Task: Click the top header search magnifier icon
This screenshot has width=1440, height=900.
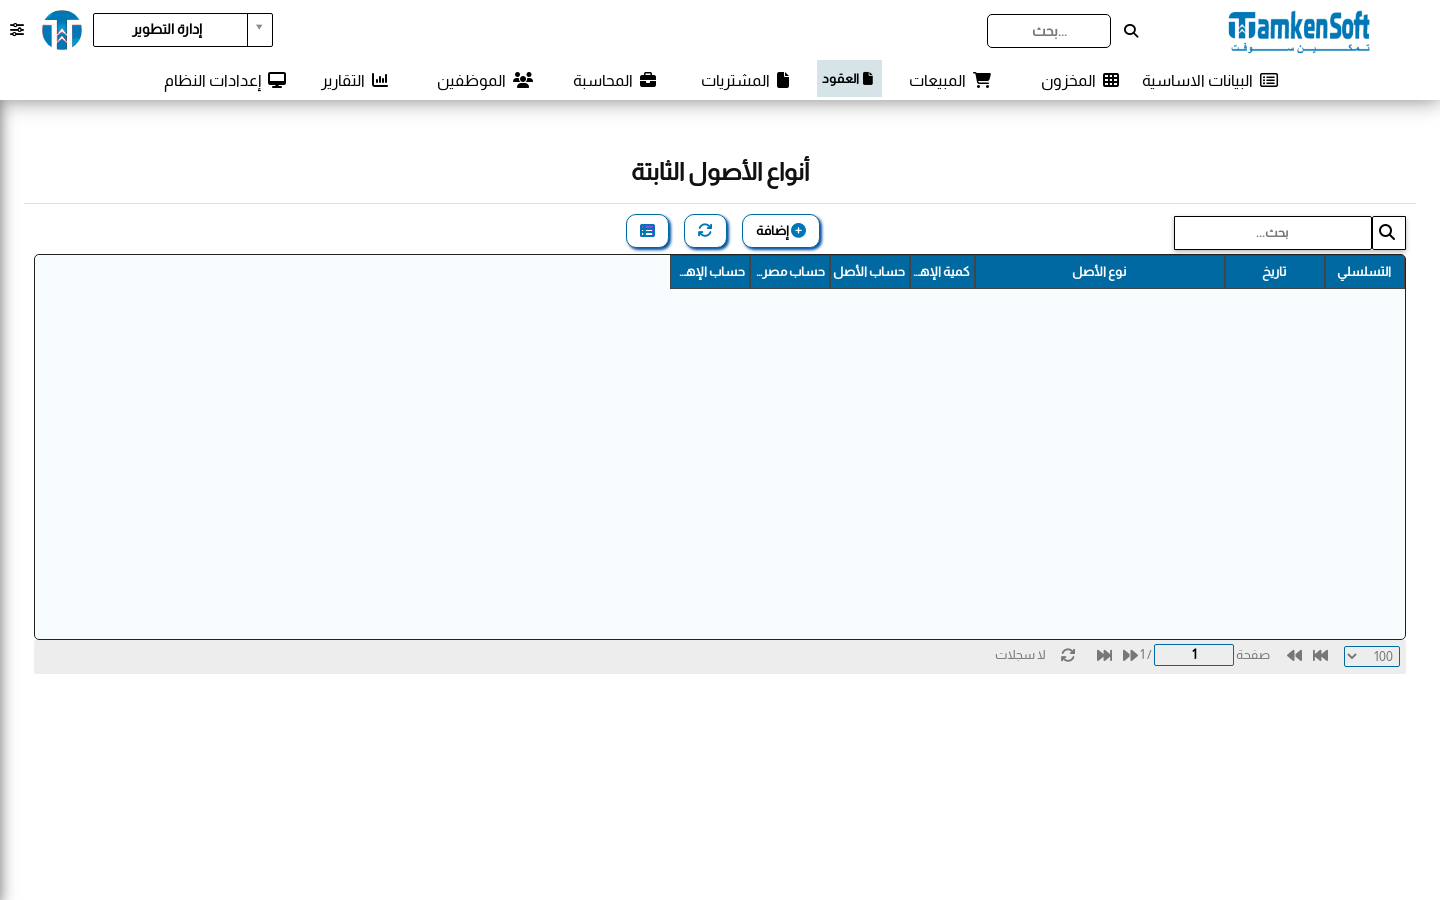Action: [1131, 31]
